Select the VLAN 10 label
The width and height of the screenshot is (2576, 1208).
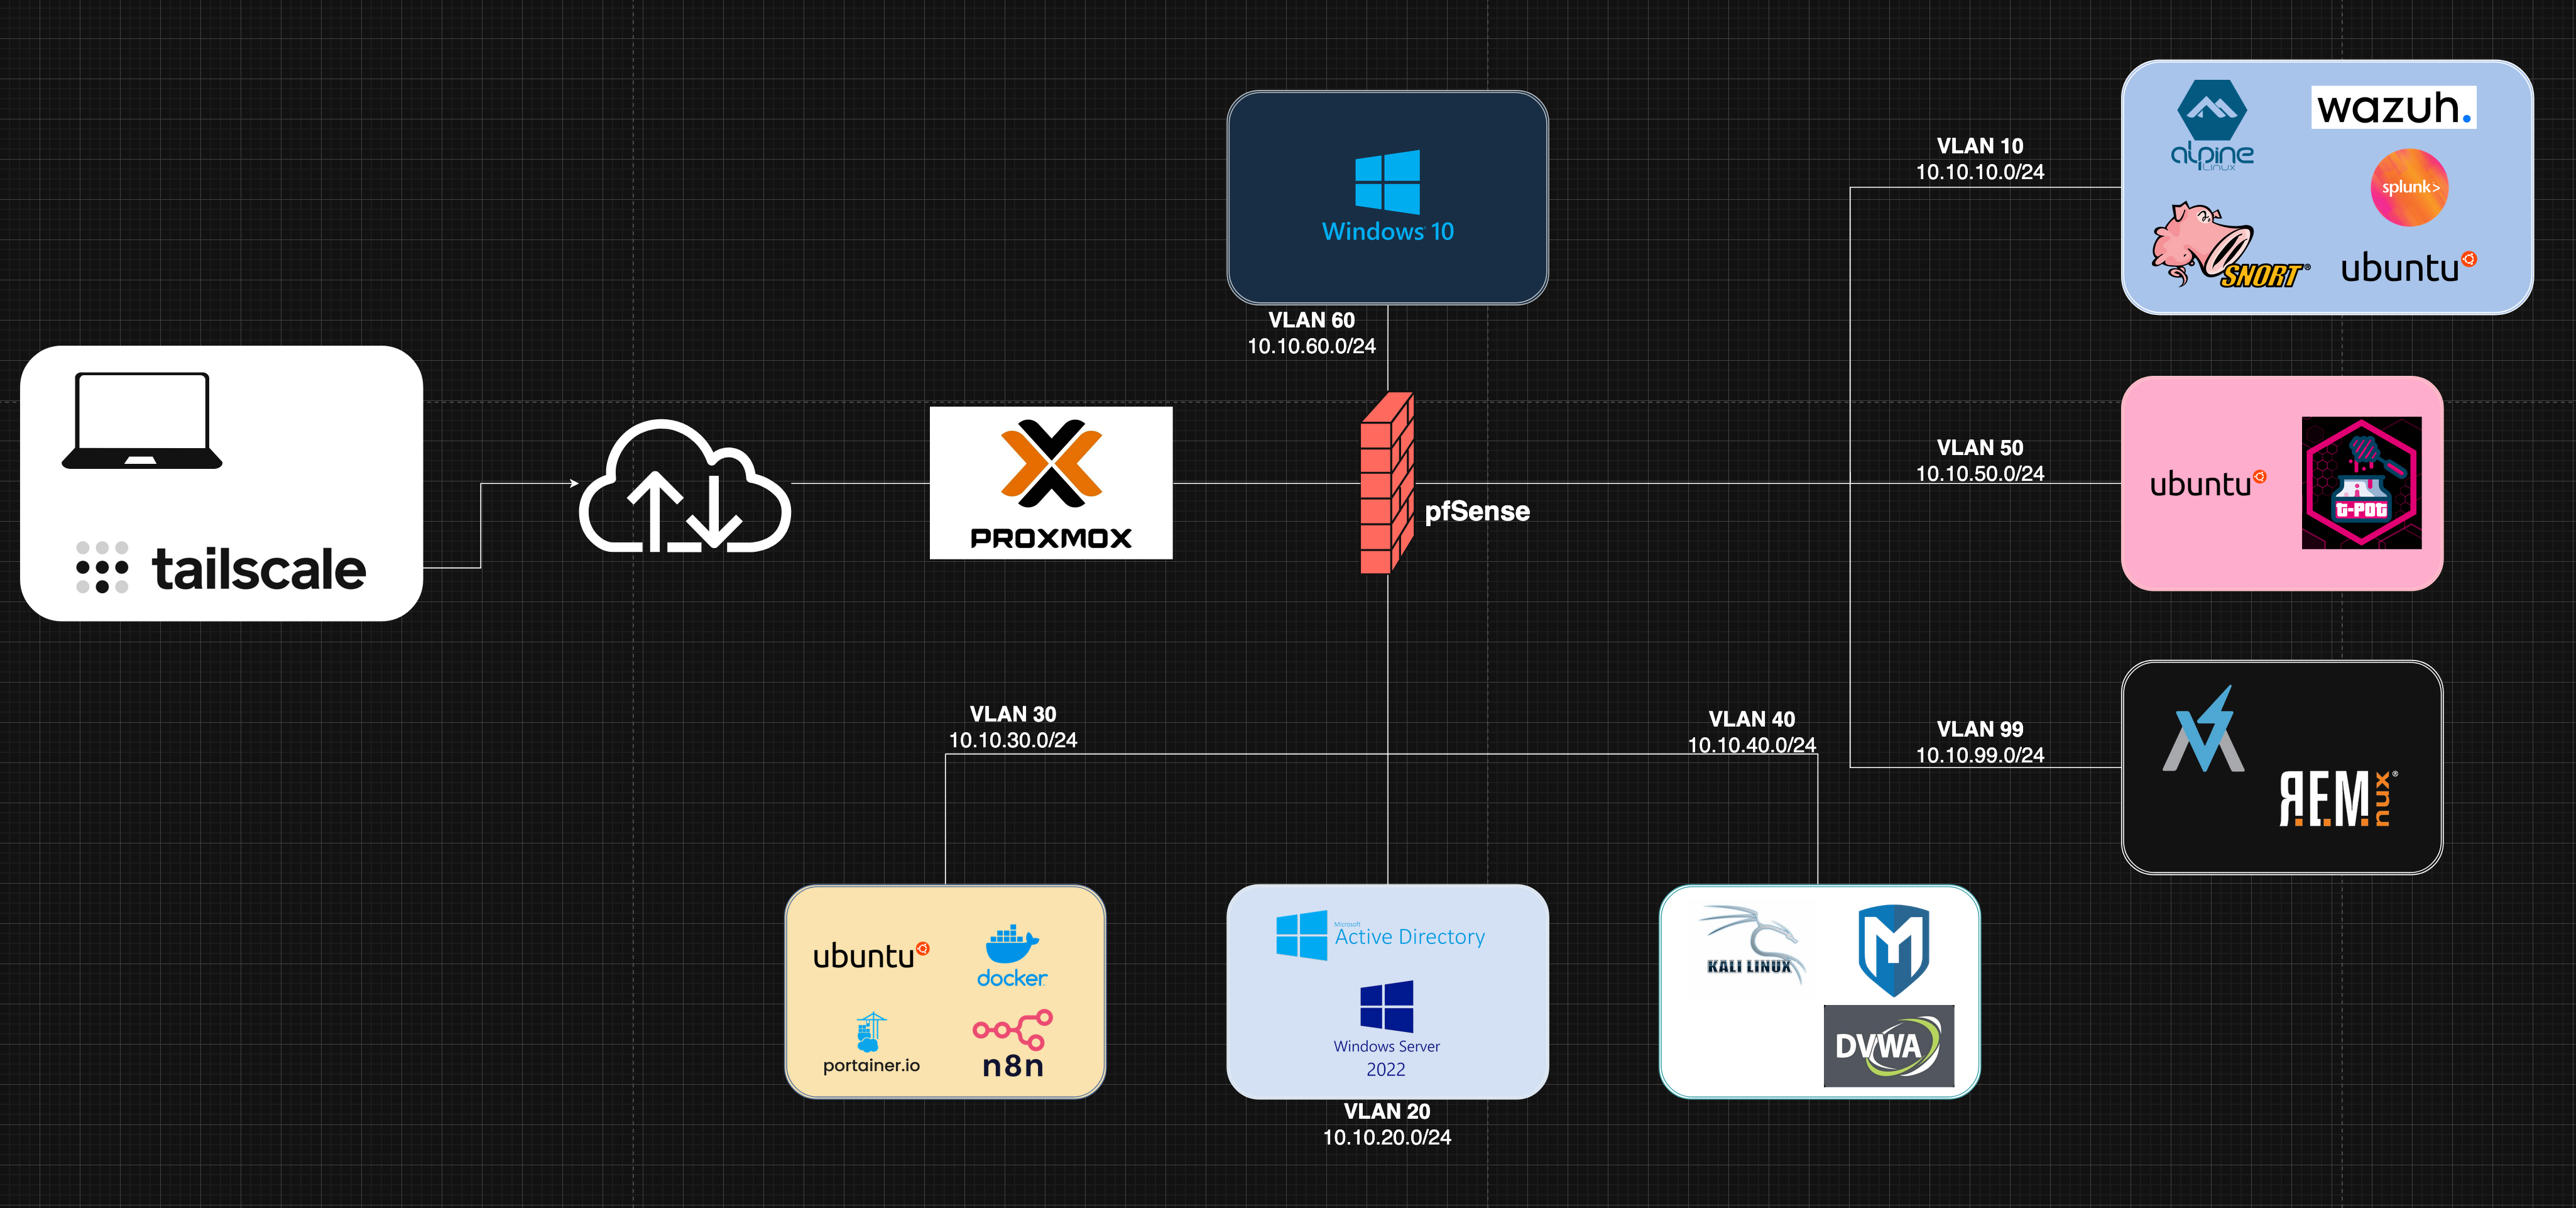[x=1980, y=146]
